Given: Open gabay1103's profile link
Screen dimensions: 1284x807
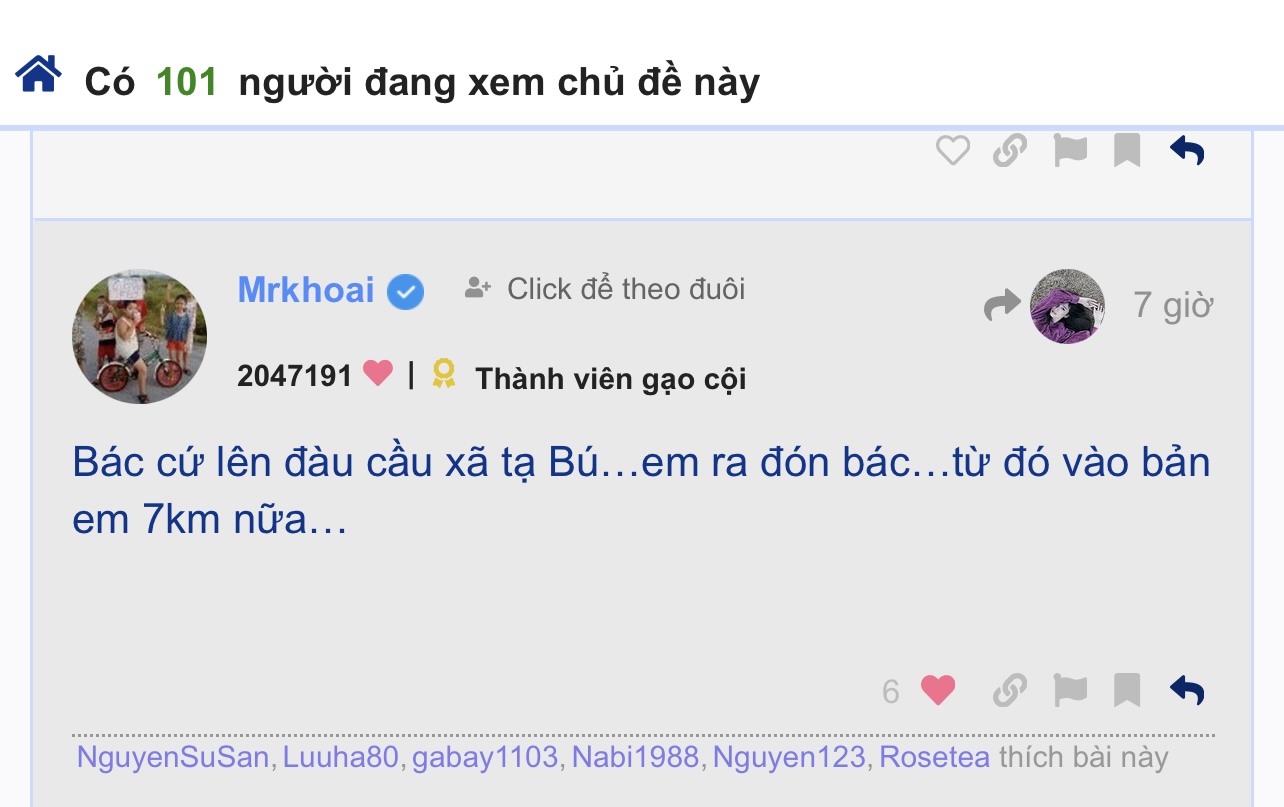Looking at the screenshot, I should pyautogui.click(x=485, y=757).
